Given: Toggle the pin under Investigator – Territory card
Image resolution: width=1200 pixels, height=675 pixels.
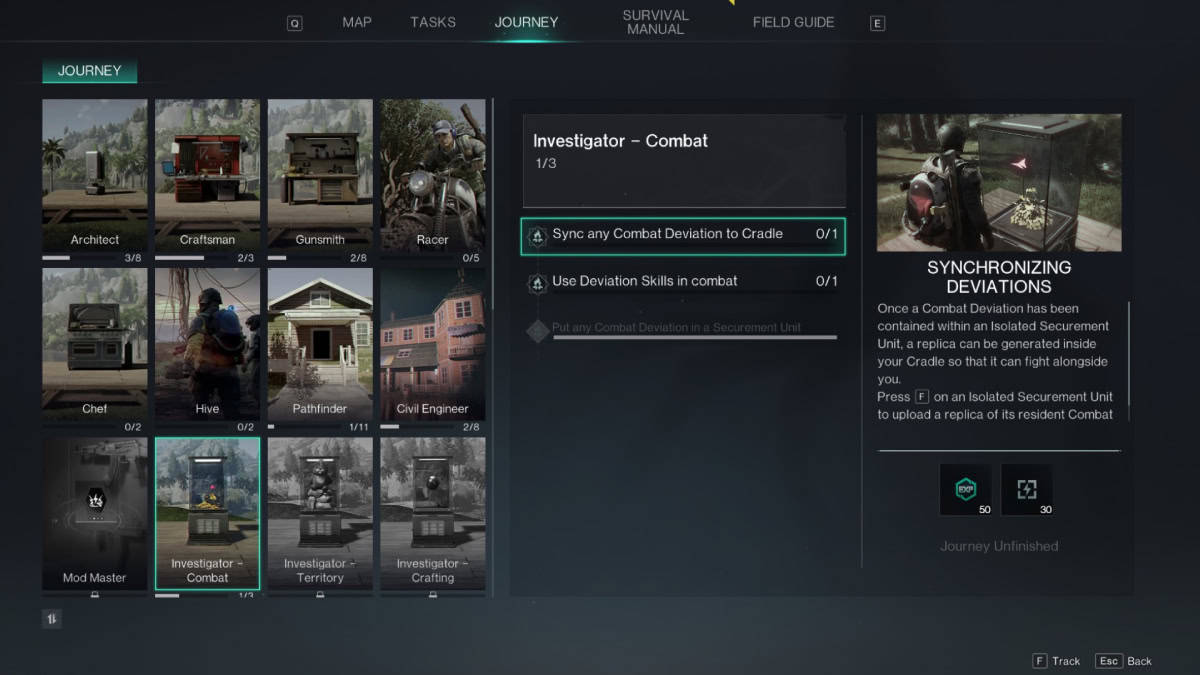Looking at the screenshot, I should click(320, 594).
